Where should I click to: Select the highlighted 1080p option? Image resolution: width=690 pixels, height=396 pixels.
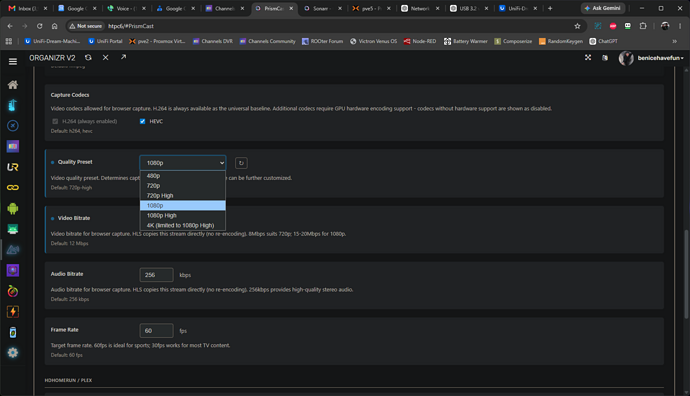tap(183, 205)
